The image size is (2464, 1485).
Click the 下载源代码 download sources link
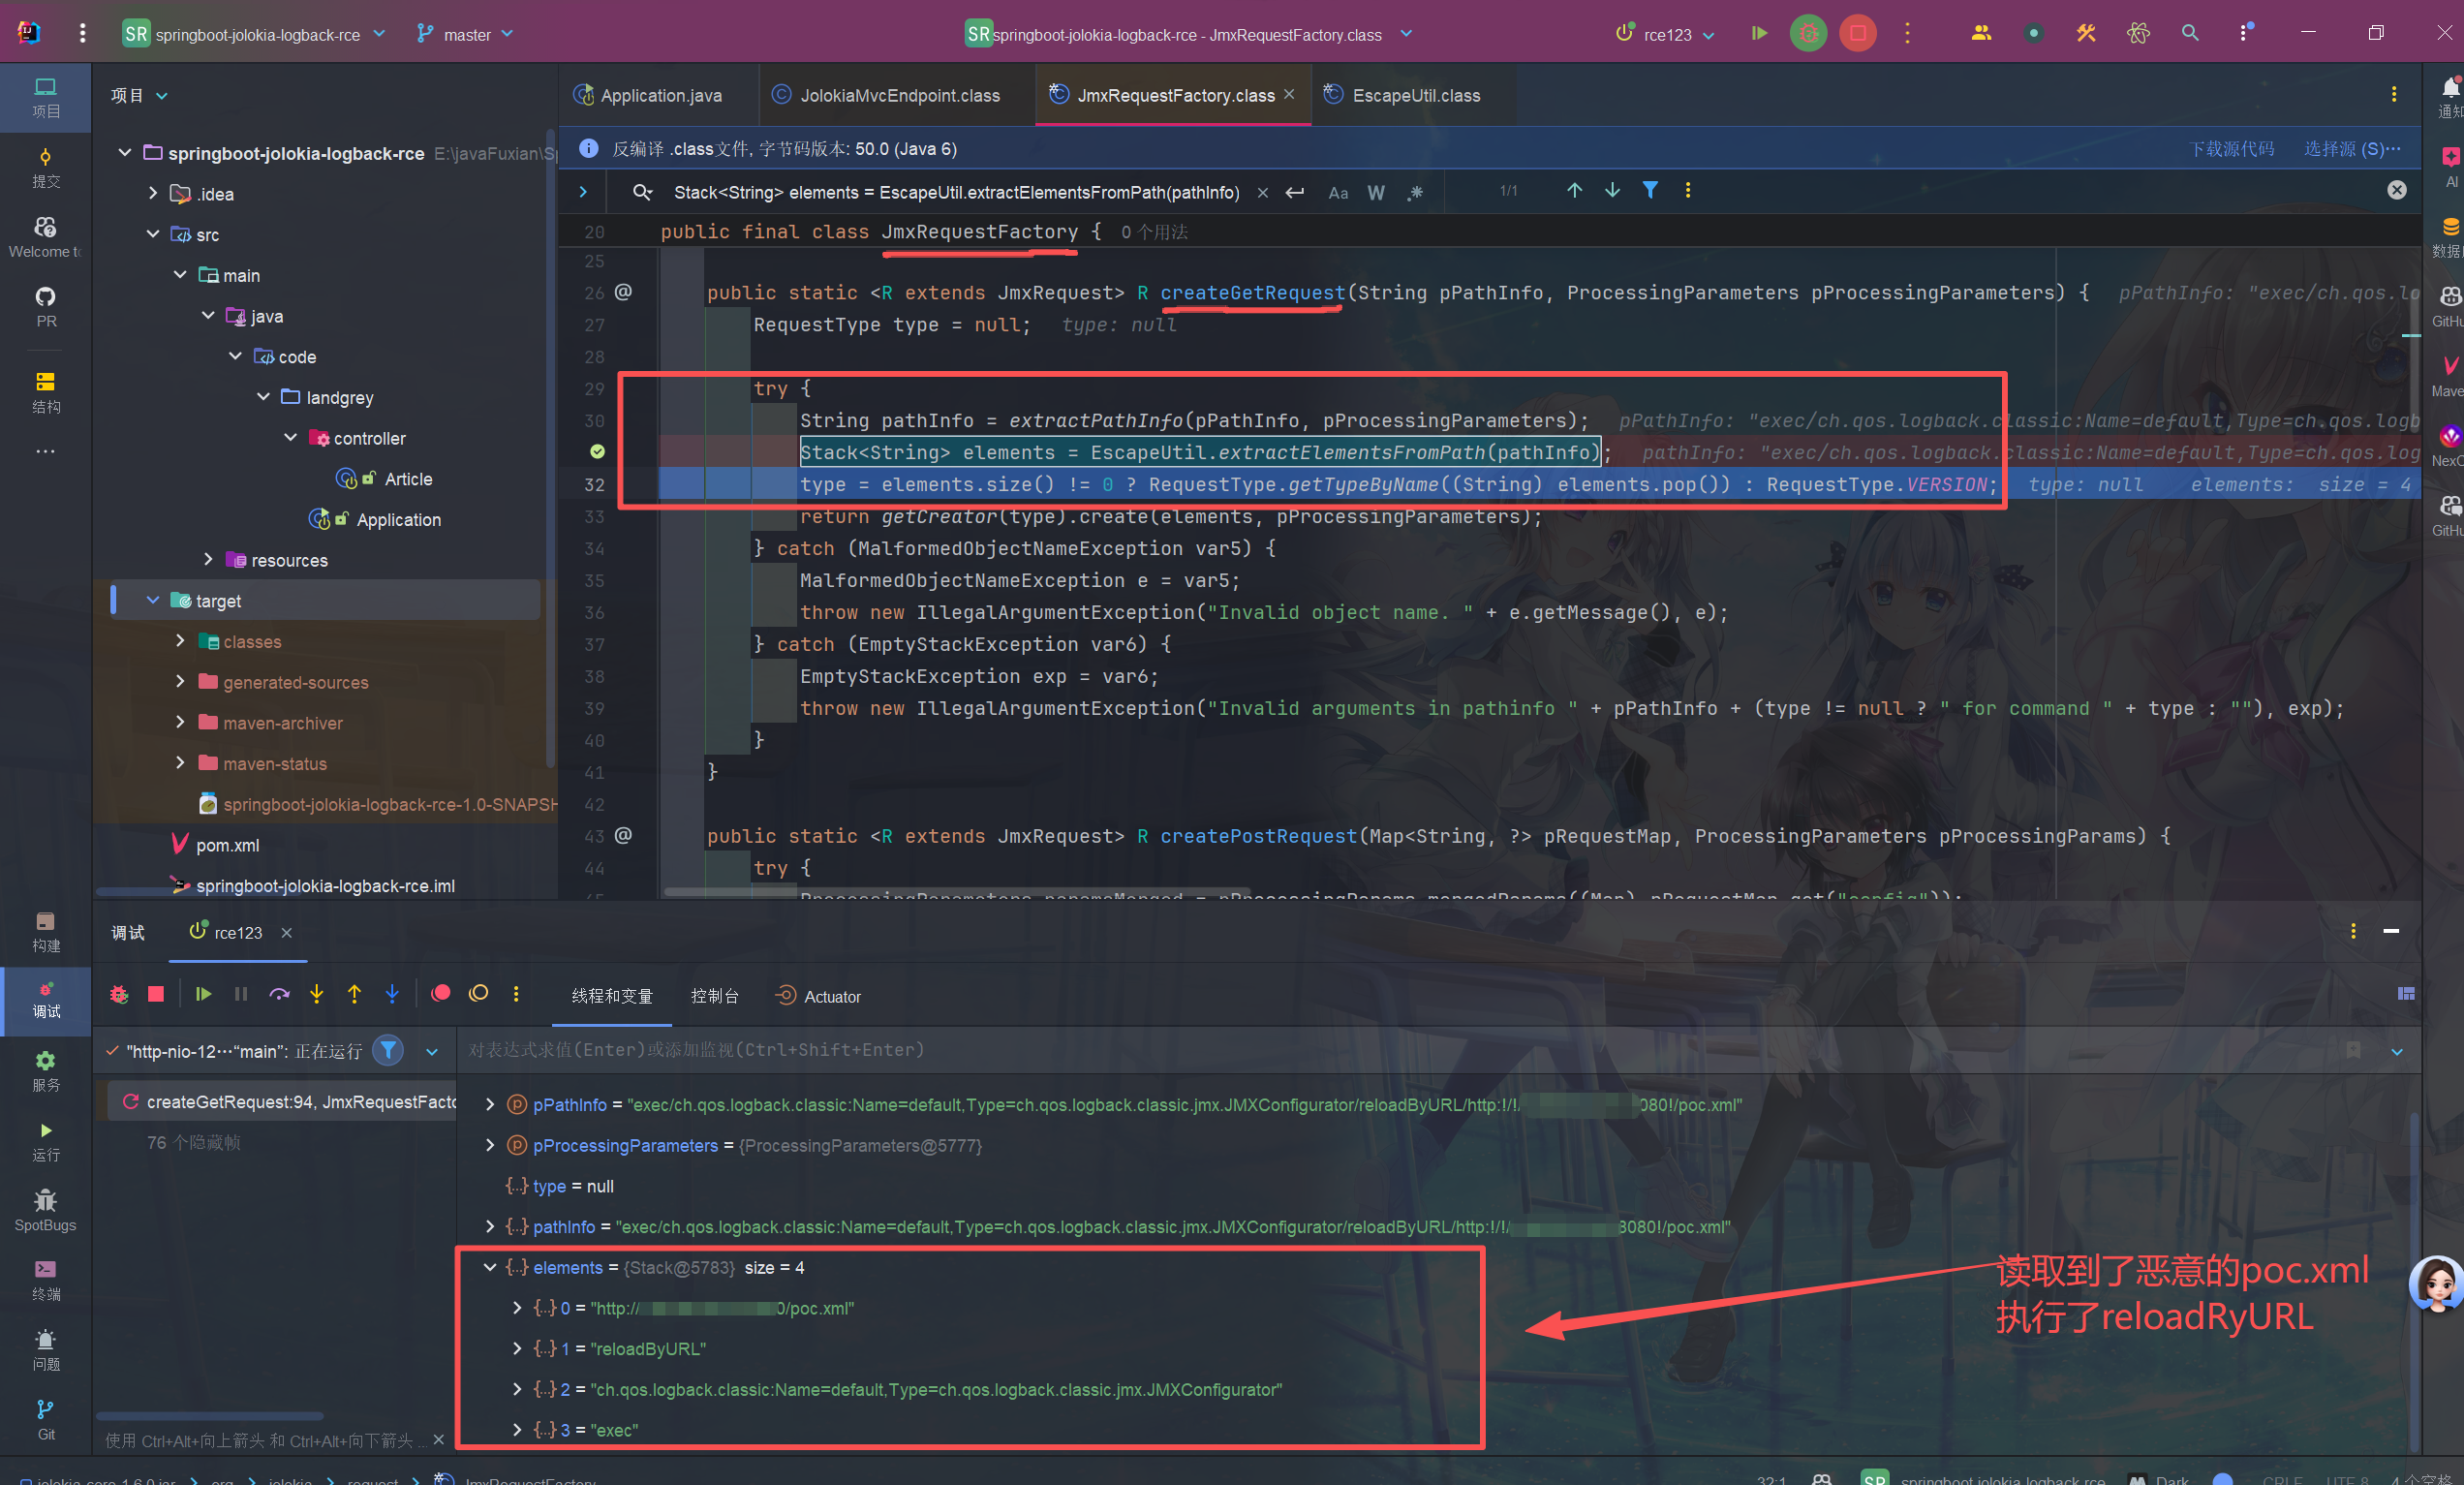pos(2231,149)
